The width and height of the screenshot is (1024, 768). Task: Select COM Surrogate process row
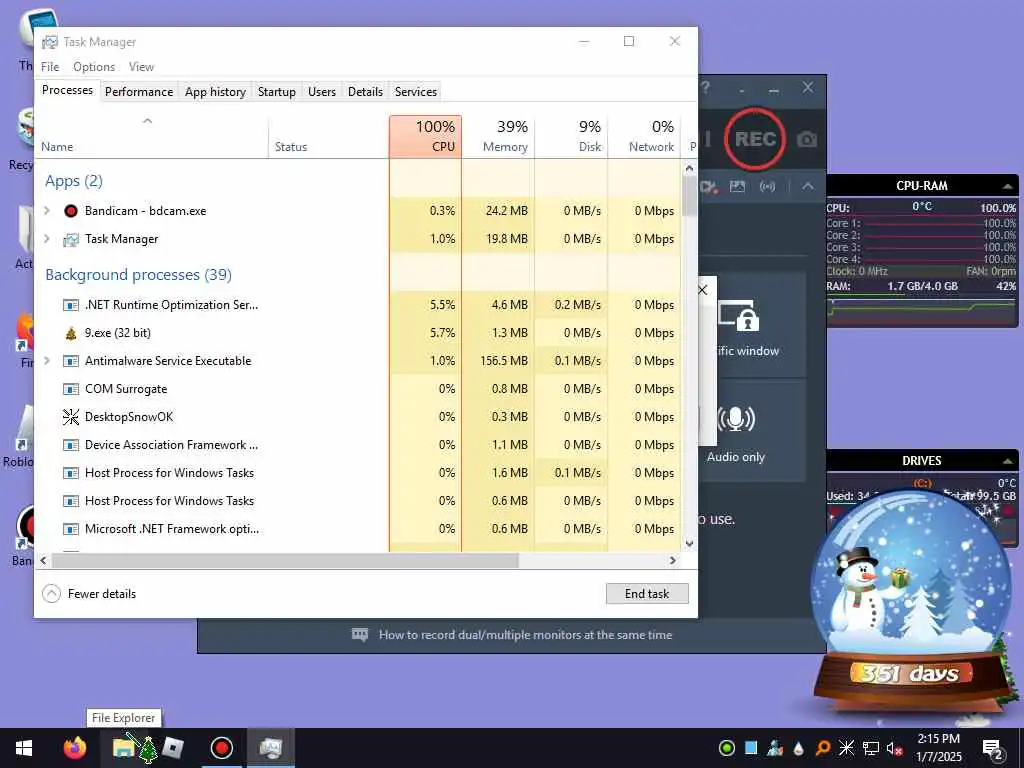click(358, 389)
